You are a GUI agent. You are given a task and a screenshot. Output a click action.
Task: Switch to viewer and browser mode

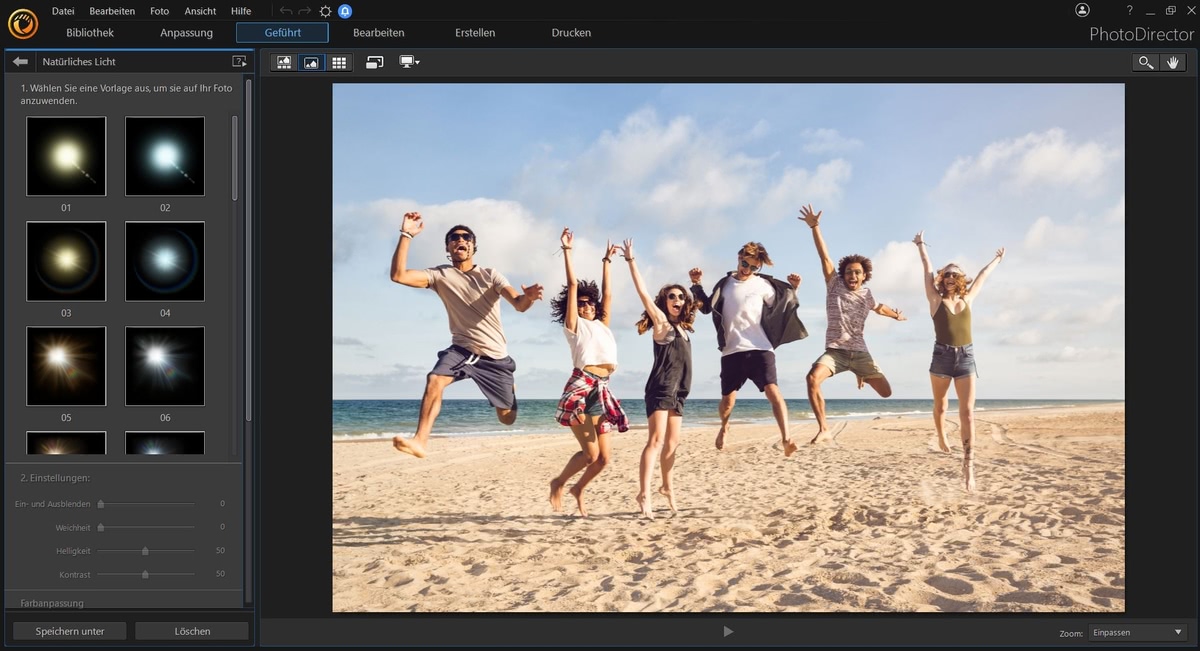click(x=284, y=62)
